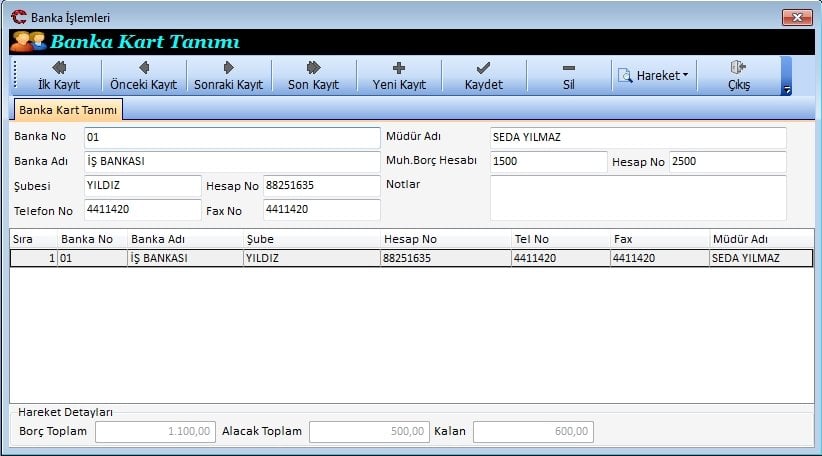Save the record with Kaydet
The width and height of the screenshot is (822, 456).
click(483, 75)
